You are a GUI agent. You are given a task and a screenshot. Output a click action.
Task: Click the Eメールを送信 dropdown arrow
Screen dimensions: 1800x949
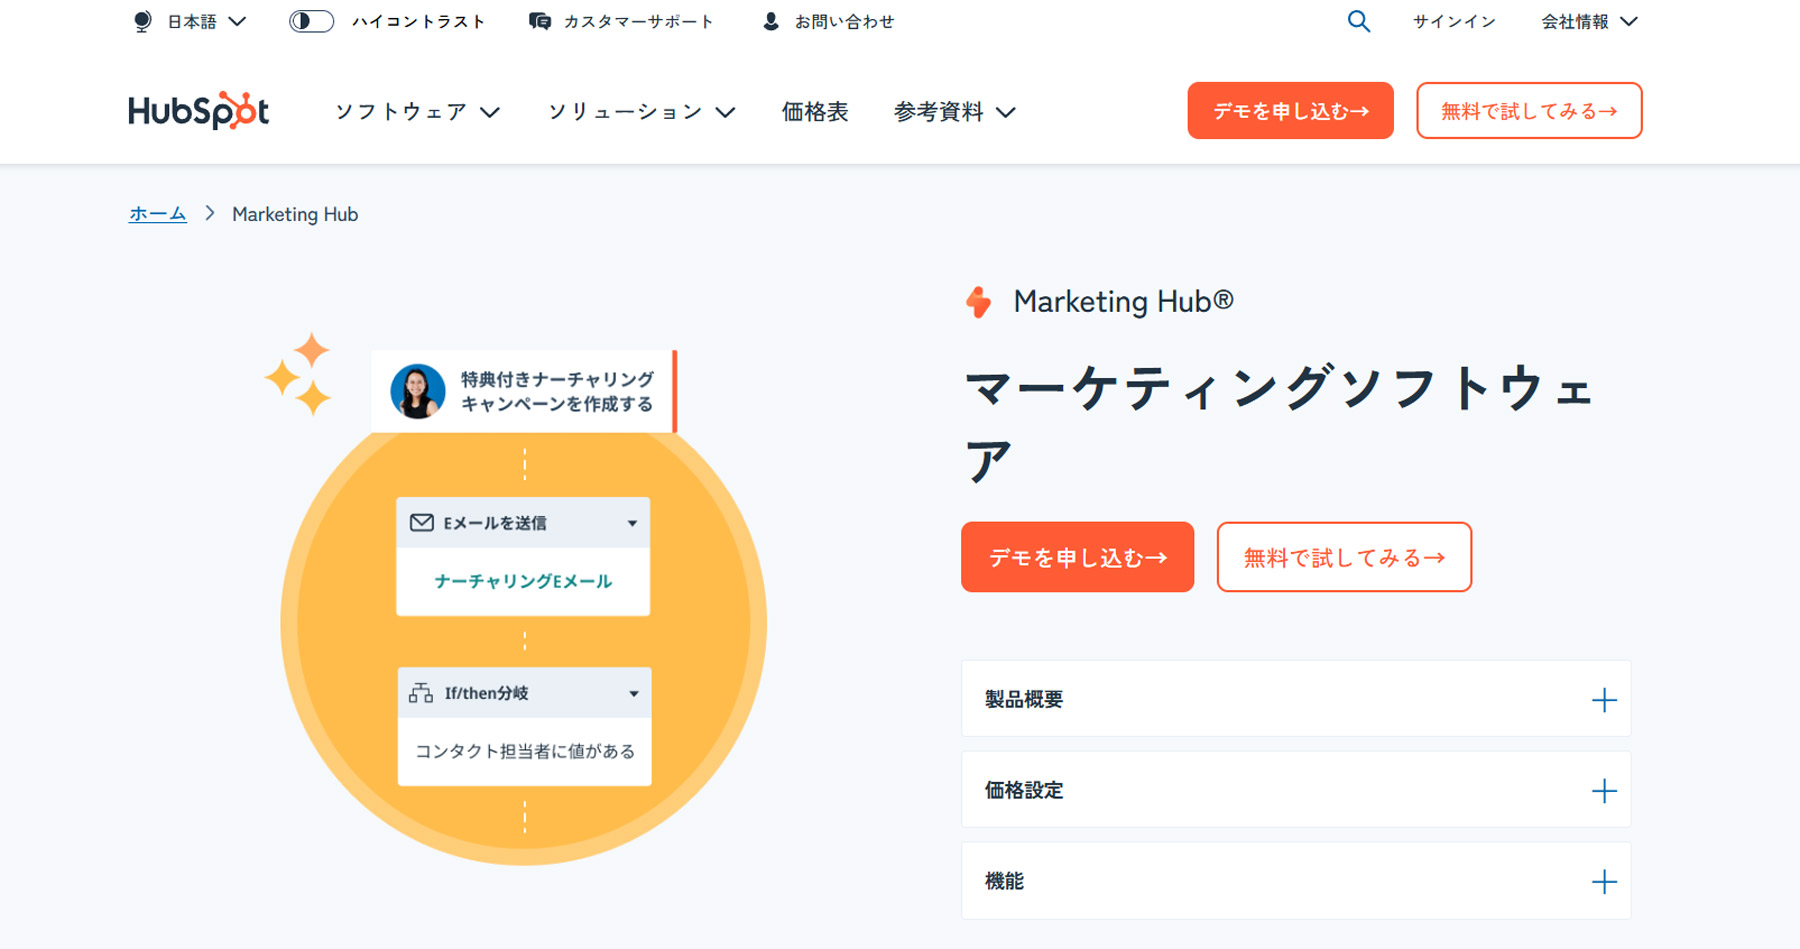click(632, 523)
